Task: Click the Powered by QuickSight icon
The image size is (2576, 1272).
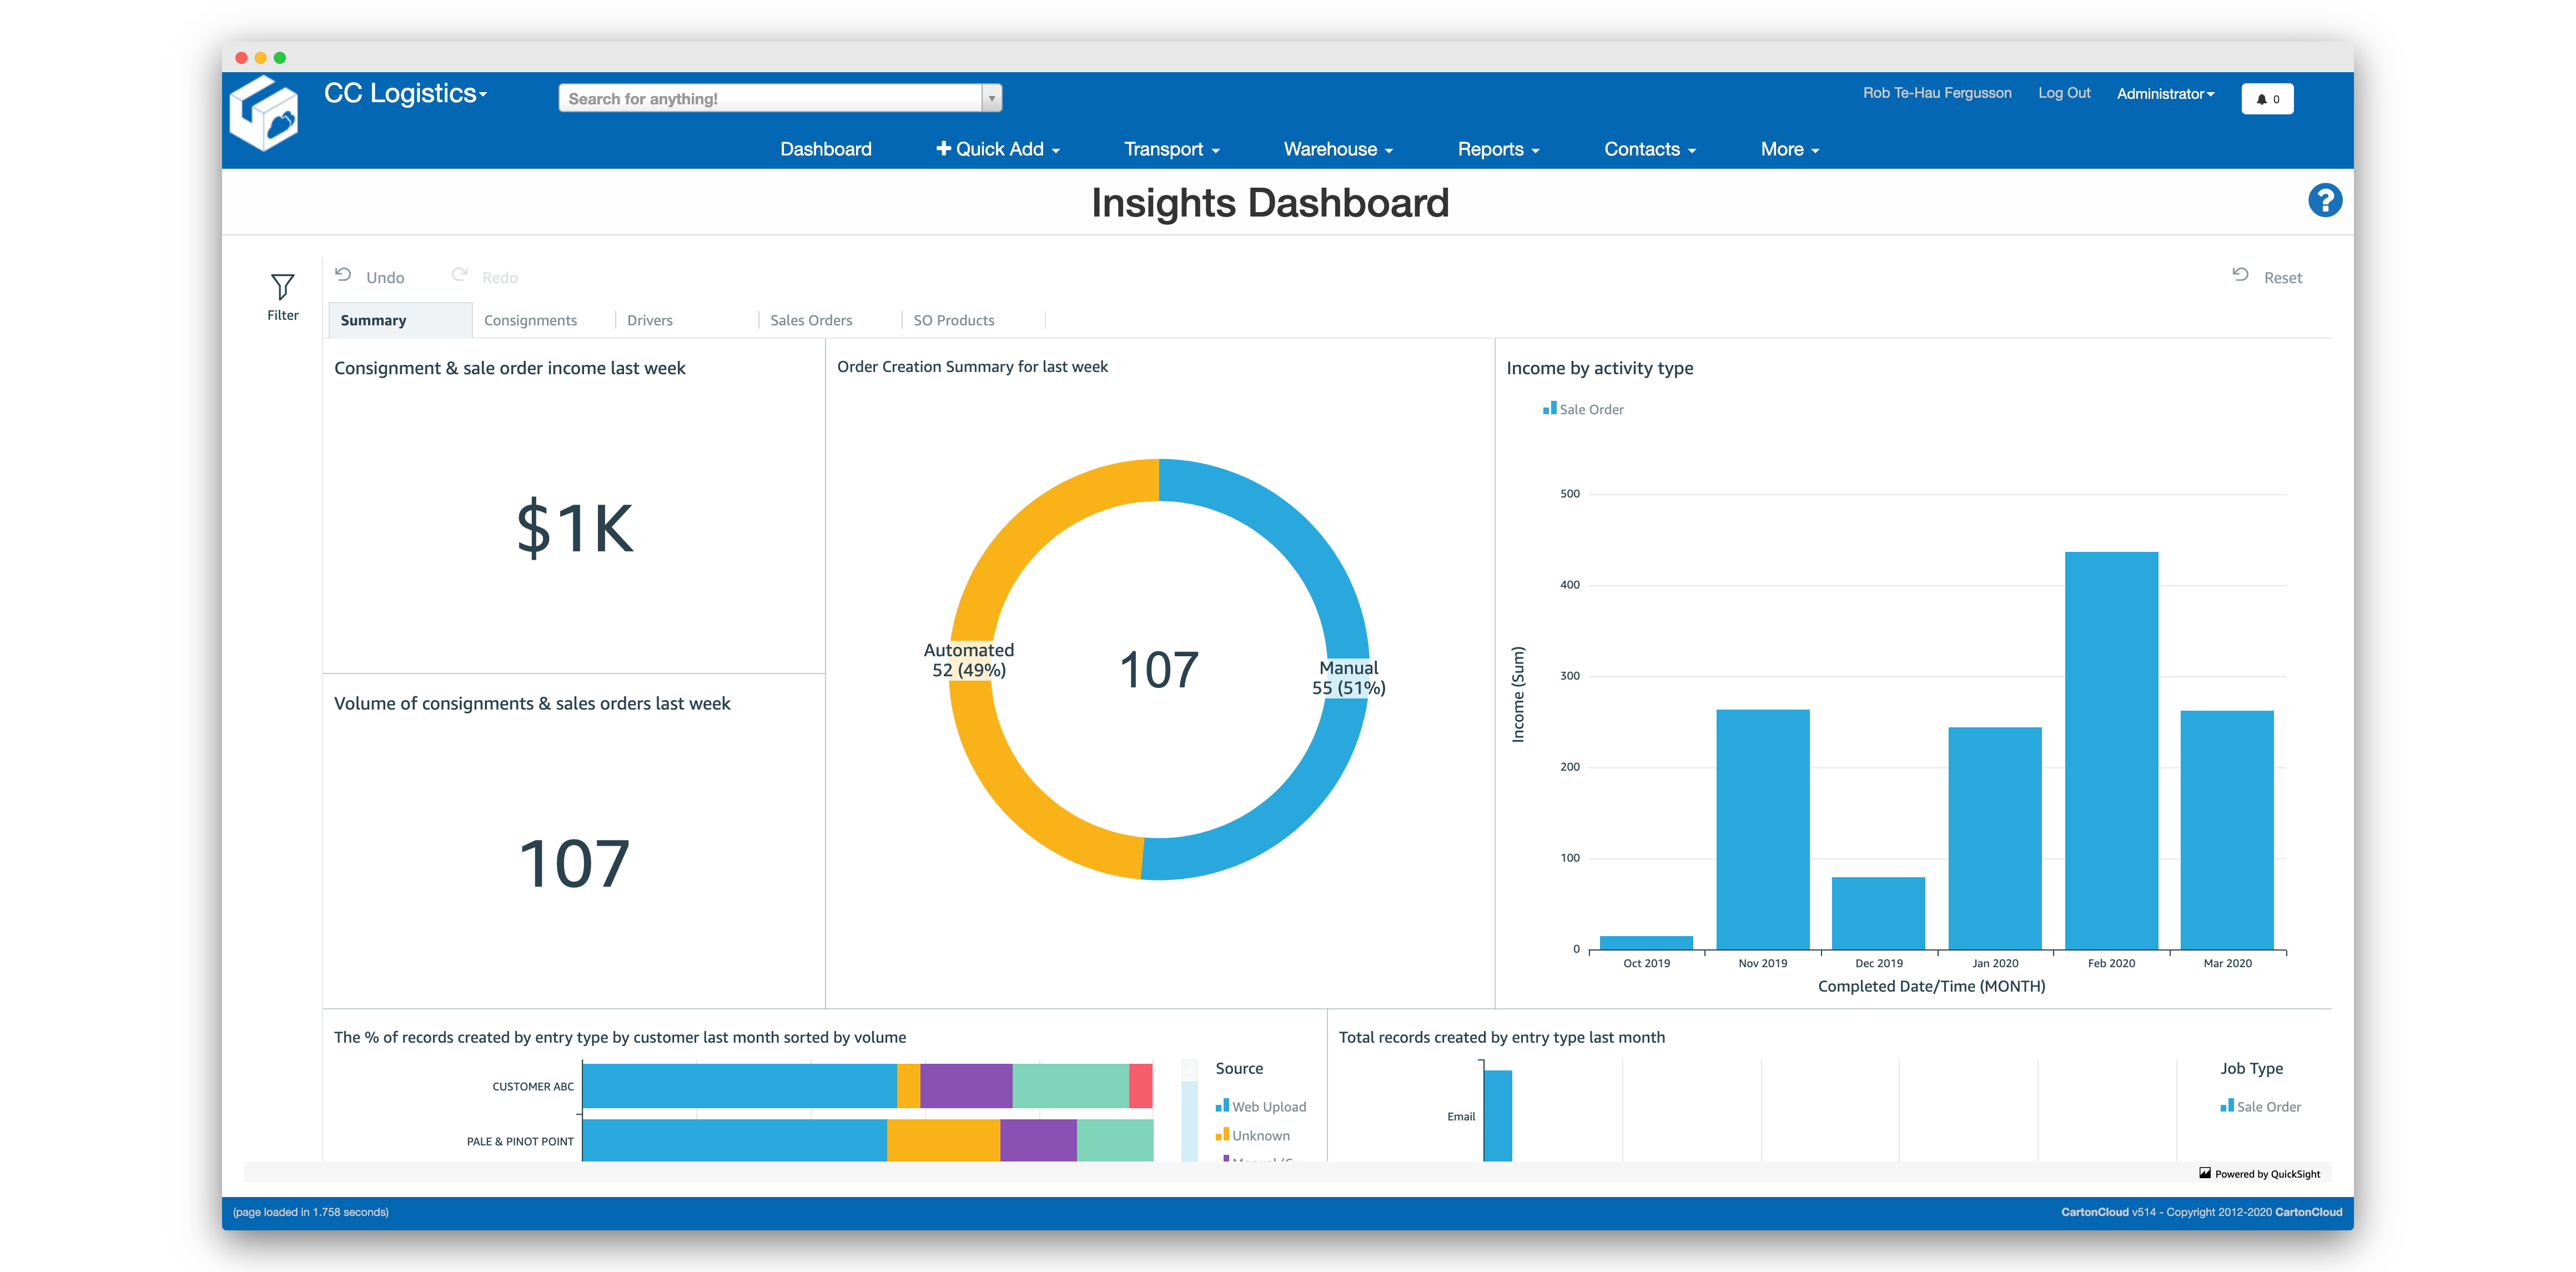Action: (2204, 1173)
